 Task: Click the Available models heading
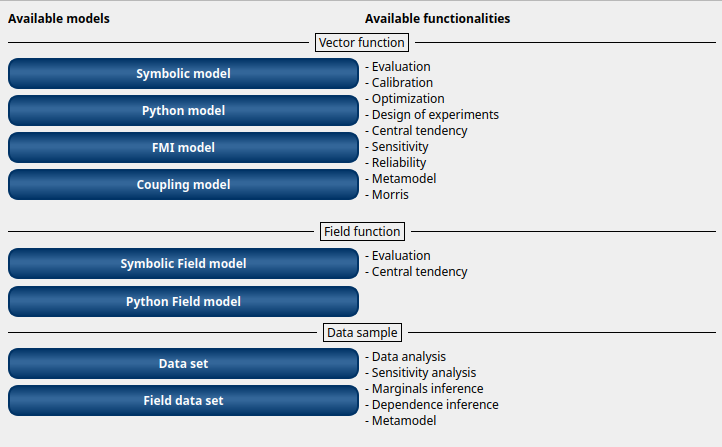click(59, 18)
